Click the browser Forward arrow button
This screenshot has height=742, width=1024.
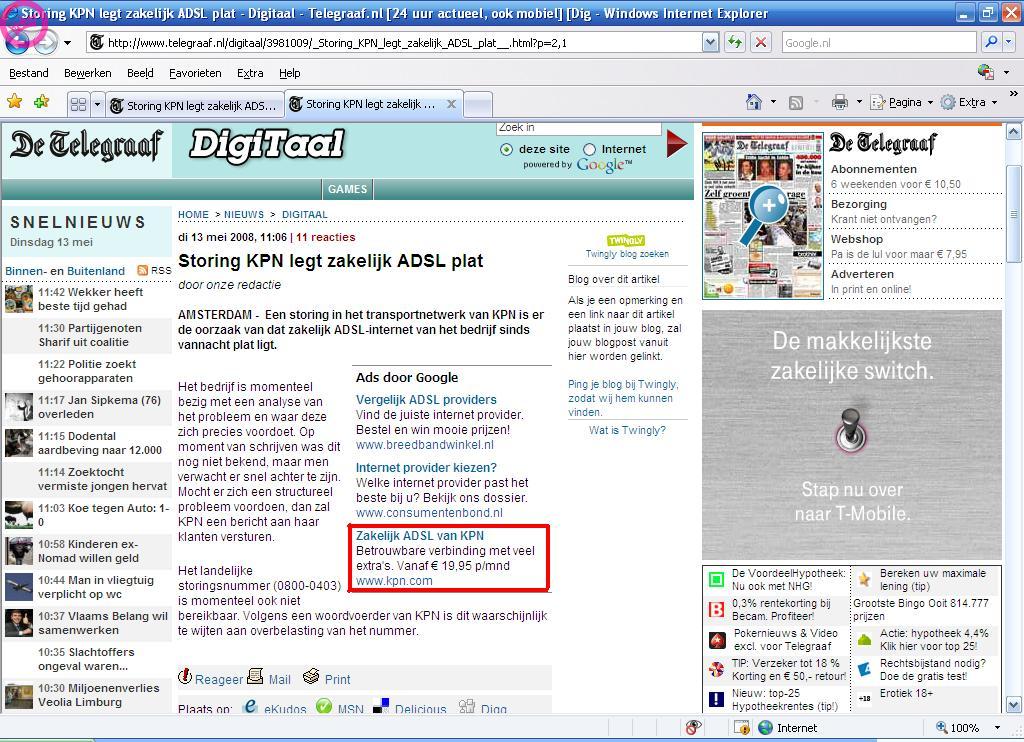click(x=46, y=43)
